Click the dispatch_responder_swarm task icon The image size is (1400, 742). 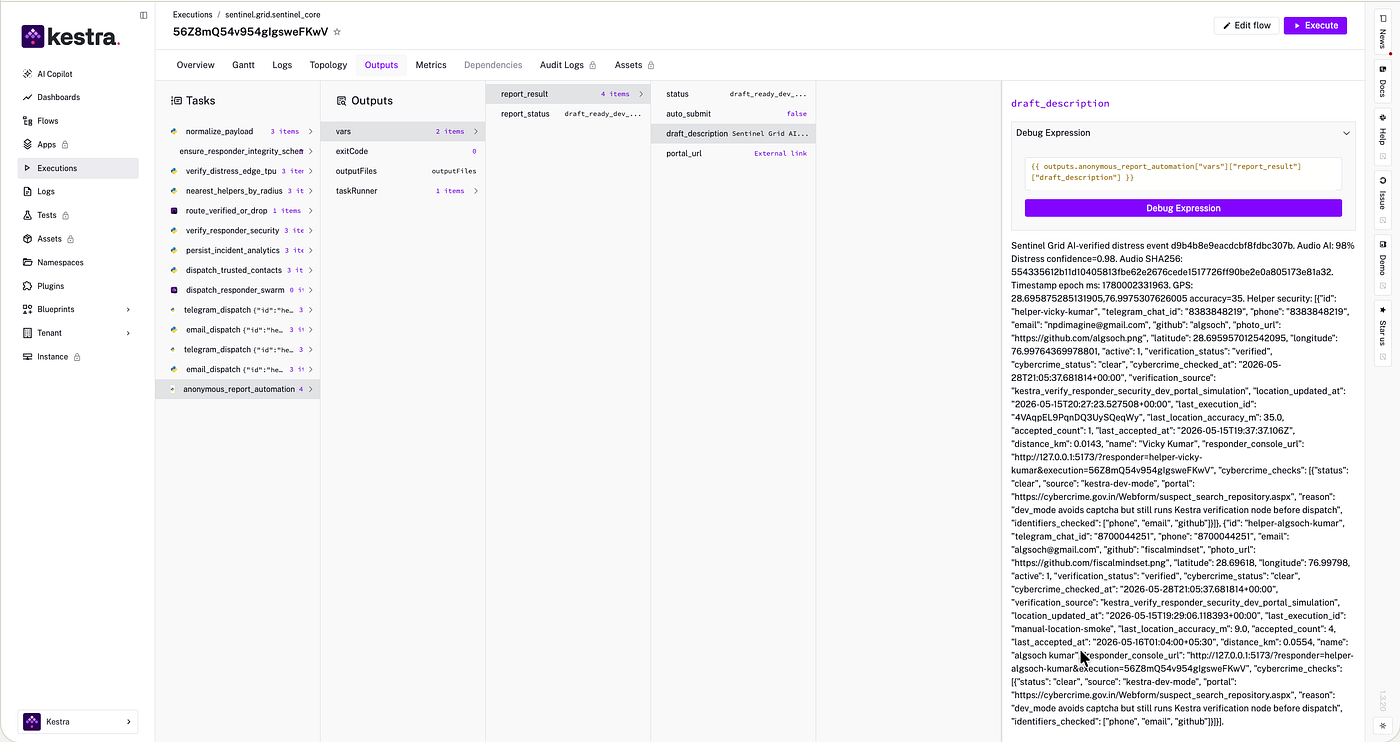click(174, 290)
